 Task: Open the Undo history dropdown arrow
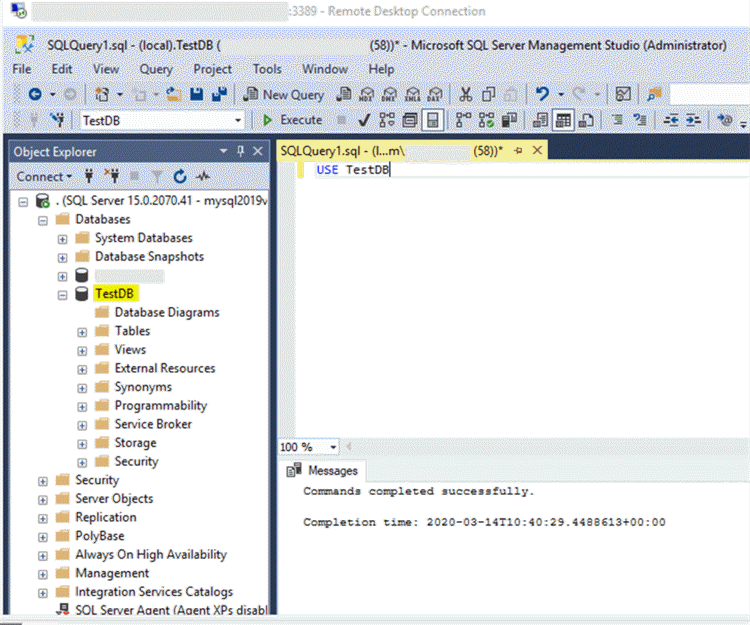pos(561,94)
